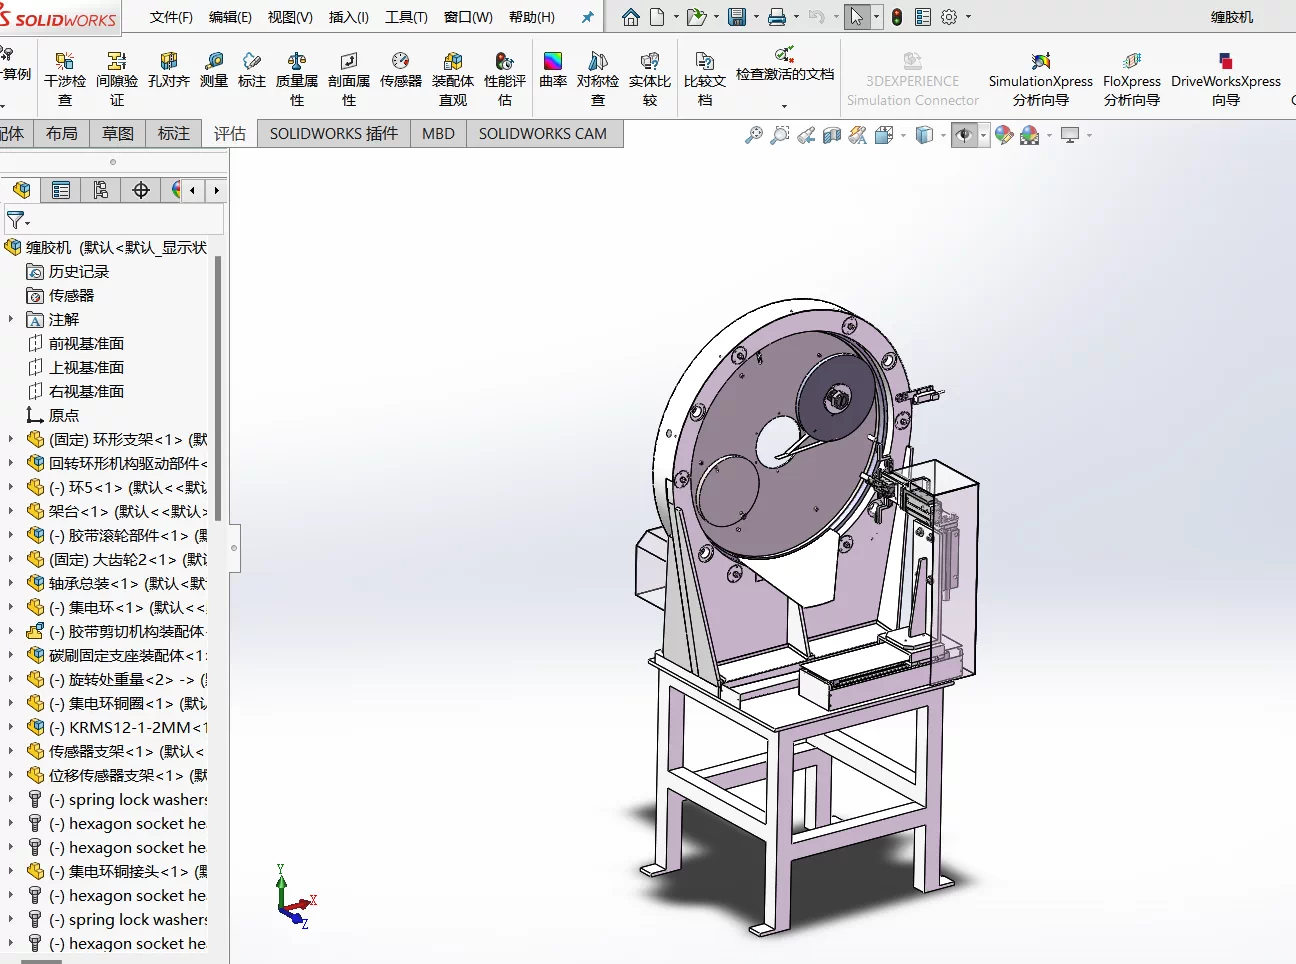Screen dimensions: 1296x964
Task: Open Curvature analysis (曲率) tool
Action: tap(553, 70)
